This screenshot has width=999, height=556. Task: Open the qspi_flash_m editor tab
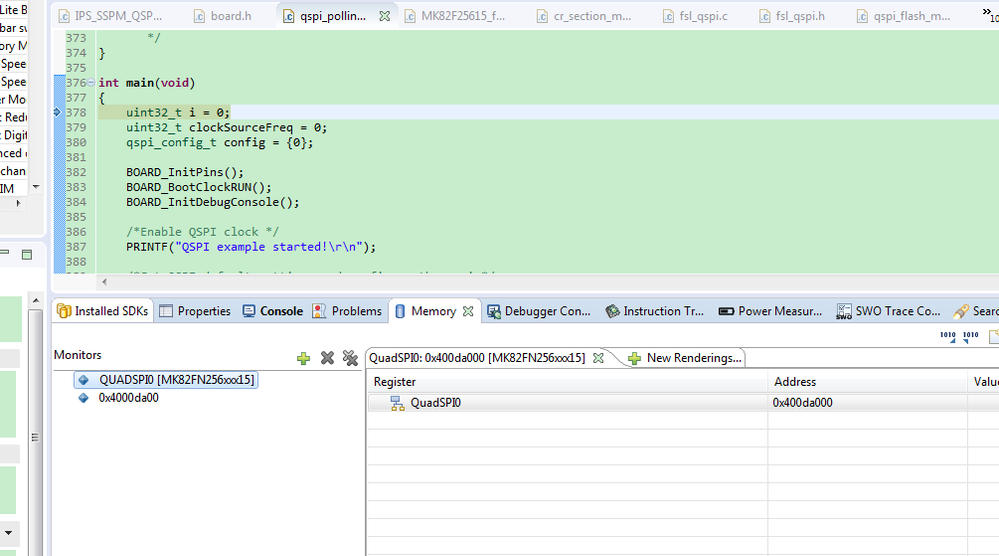(x=903, y=16)
